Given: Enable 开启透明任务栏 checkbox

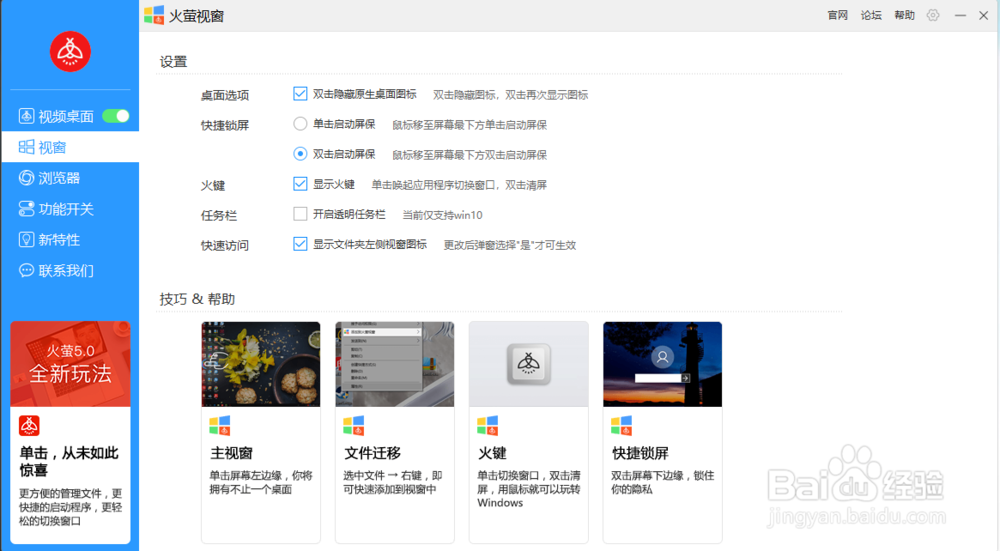Looking at the screenshot, I should point(300,214).
